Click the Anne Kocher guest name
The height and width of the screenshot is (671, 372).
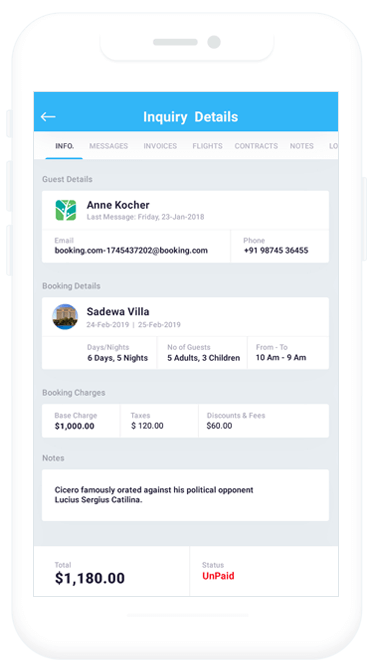118,205
